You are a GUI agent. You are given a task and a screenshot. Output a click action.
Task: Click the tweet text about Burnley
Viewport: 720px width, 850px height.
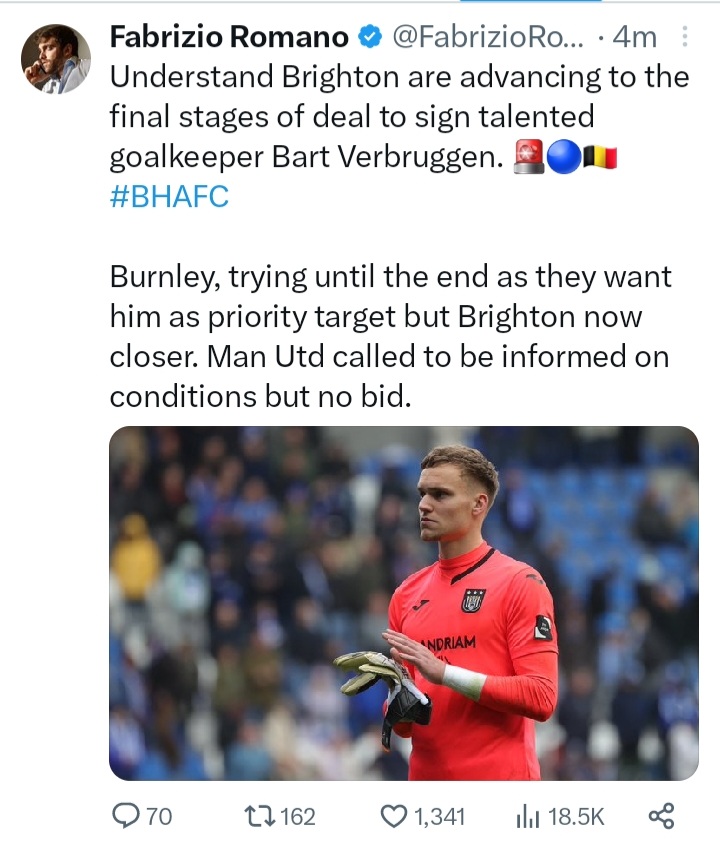click(x=391, y=336)
